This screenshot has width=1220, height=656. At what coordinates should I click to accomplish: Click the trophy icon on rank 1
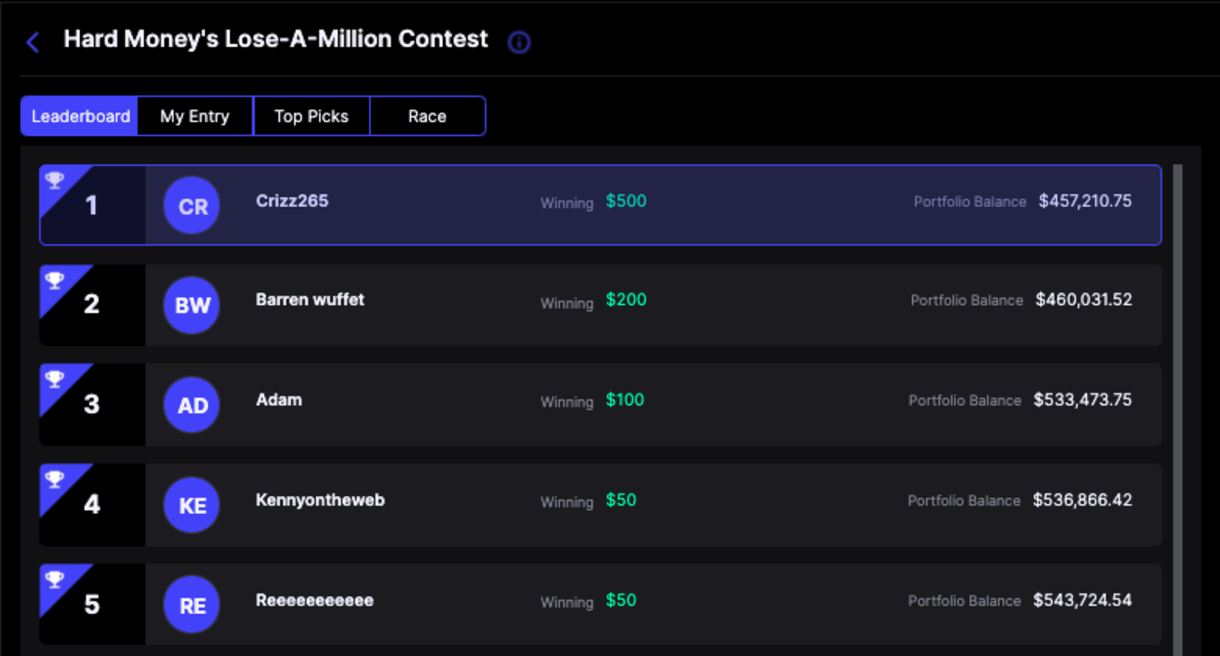[55, 180]
